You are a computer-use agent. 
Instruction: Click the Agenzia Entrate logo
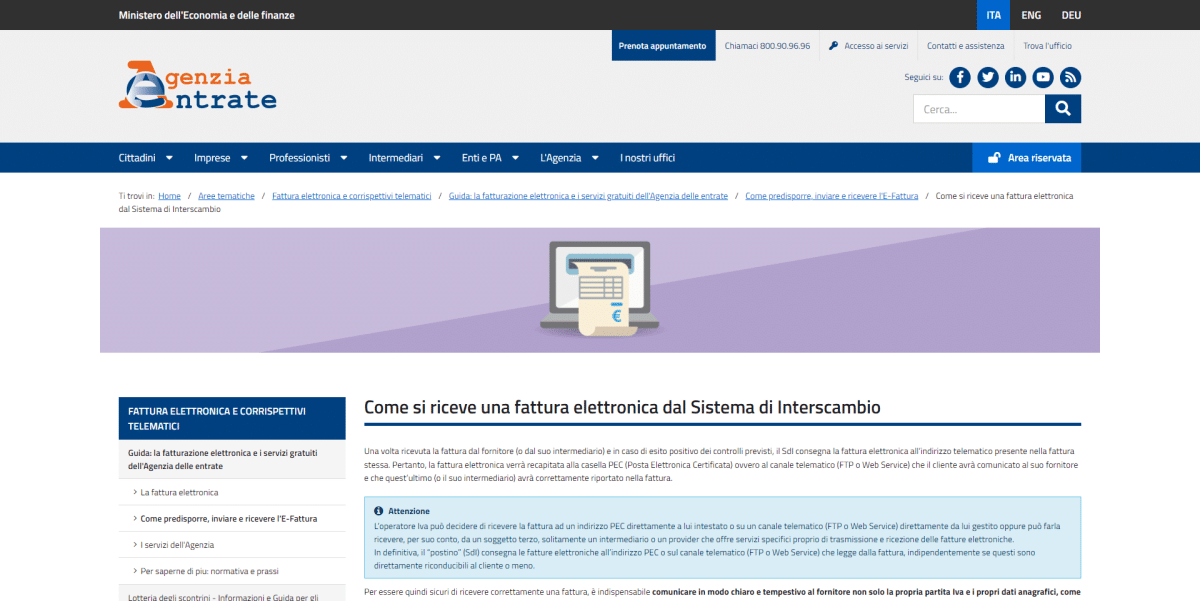coord(197,86)
